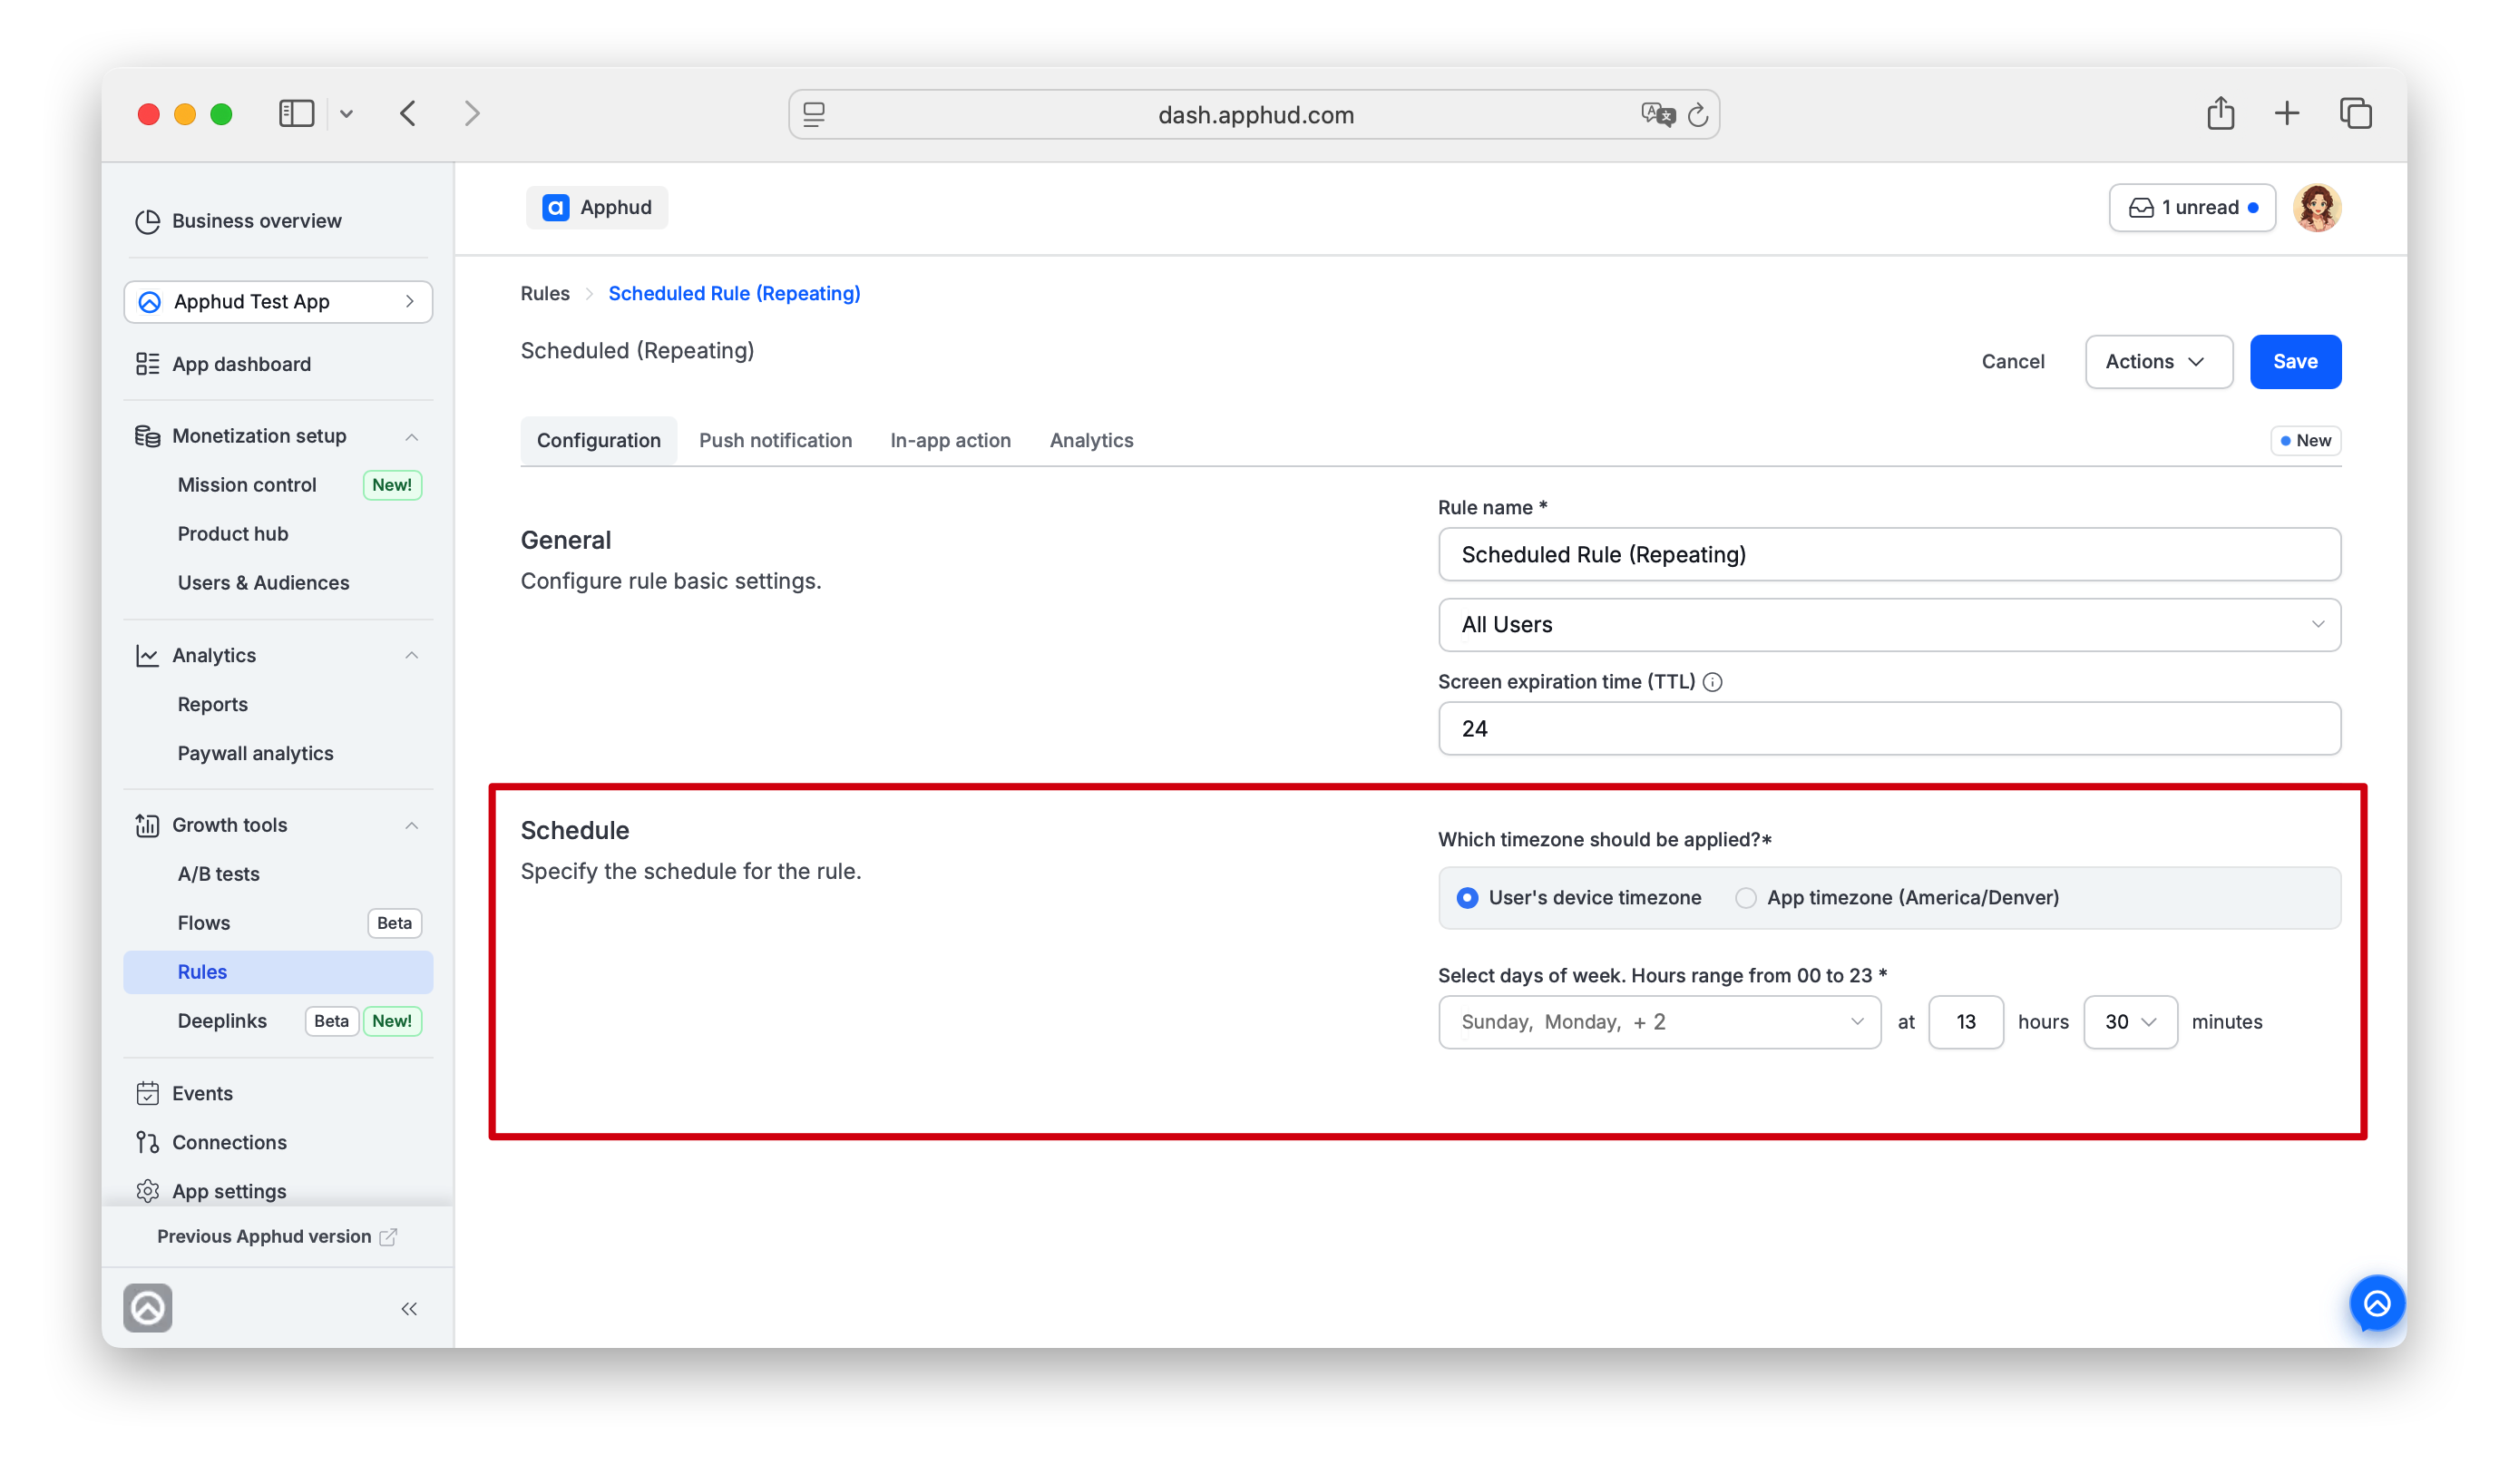Click the hours input showing 13
Image resolution: width=2509 pixels, height=1484 pixels.
point(1965,1021)
